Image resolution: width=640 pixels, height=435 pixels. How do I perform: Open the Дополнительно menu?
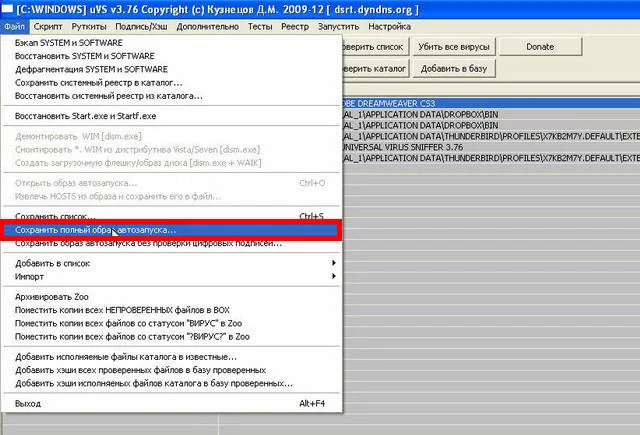click(x=207, y=27)
